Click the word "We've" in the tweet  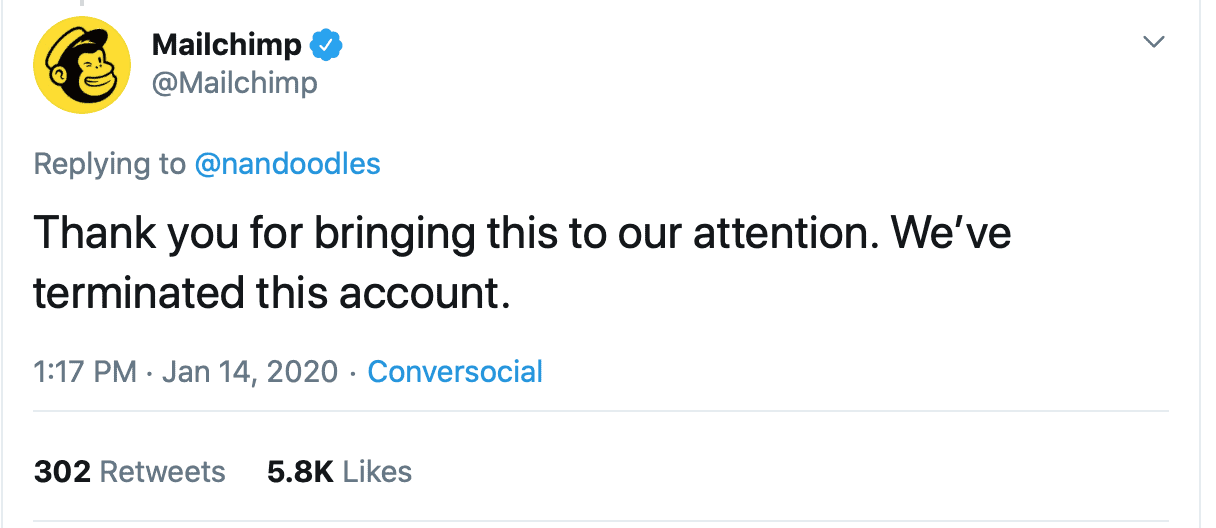click(x=950, y=233)
